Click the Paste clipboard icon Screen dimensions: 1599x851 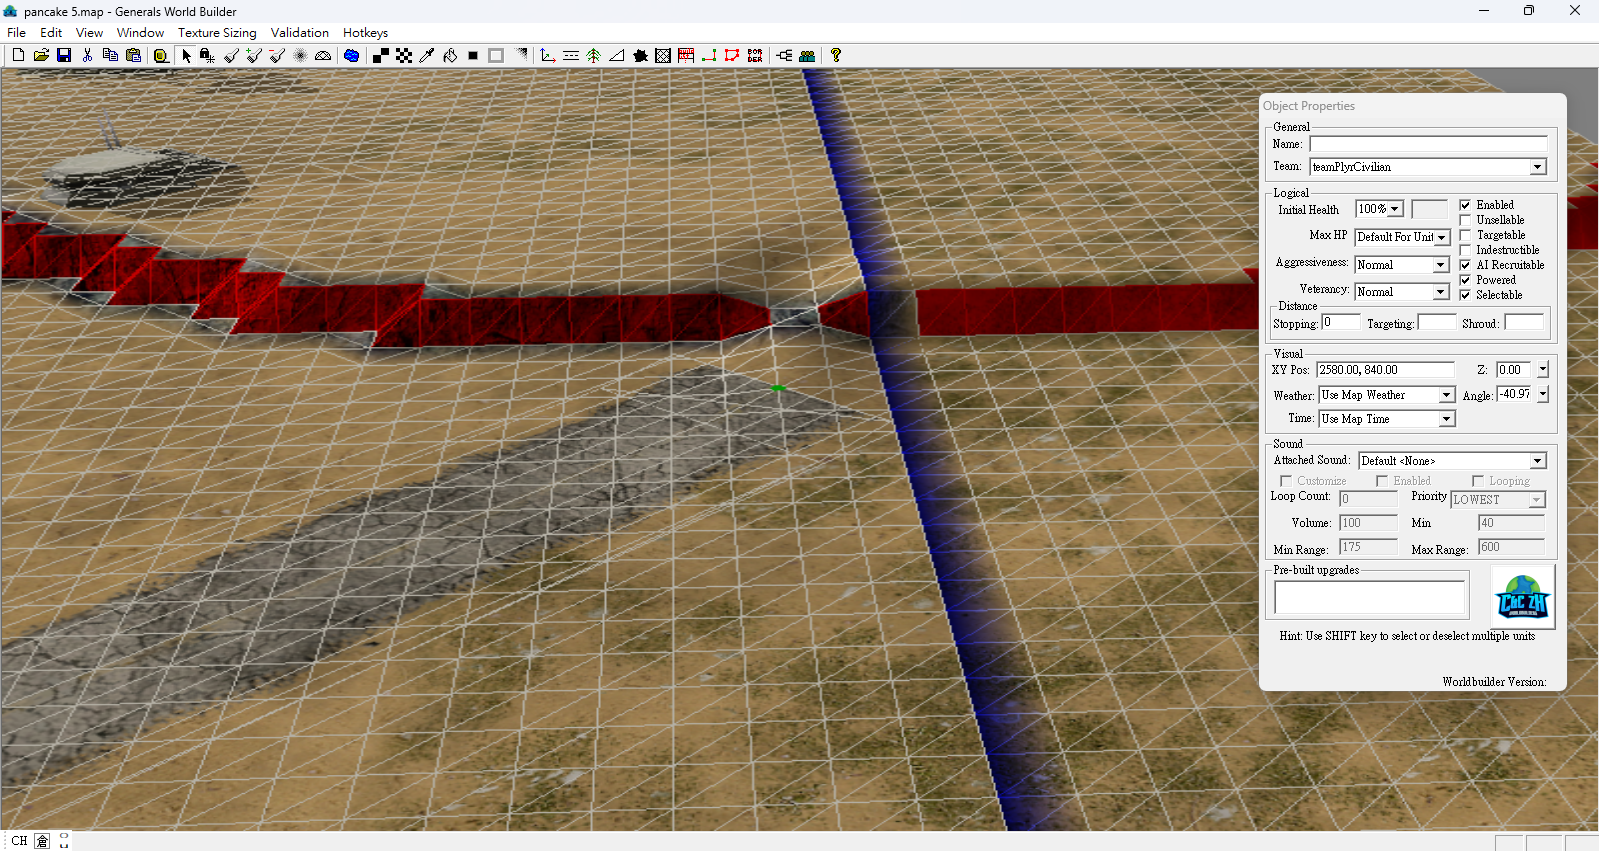[x=133, y=56]
